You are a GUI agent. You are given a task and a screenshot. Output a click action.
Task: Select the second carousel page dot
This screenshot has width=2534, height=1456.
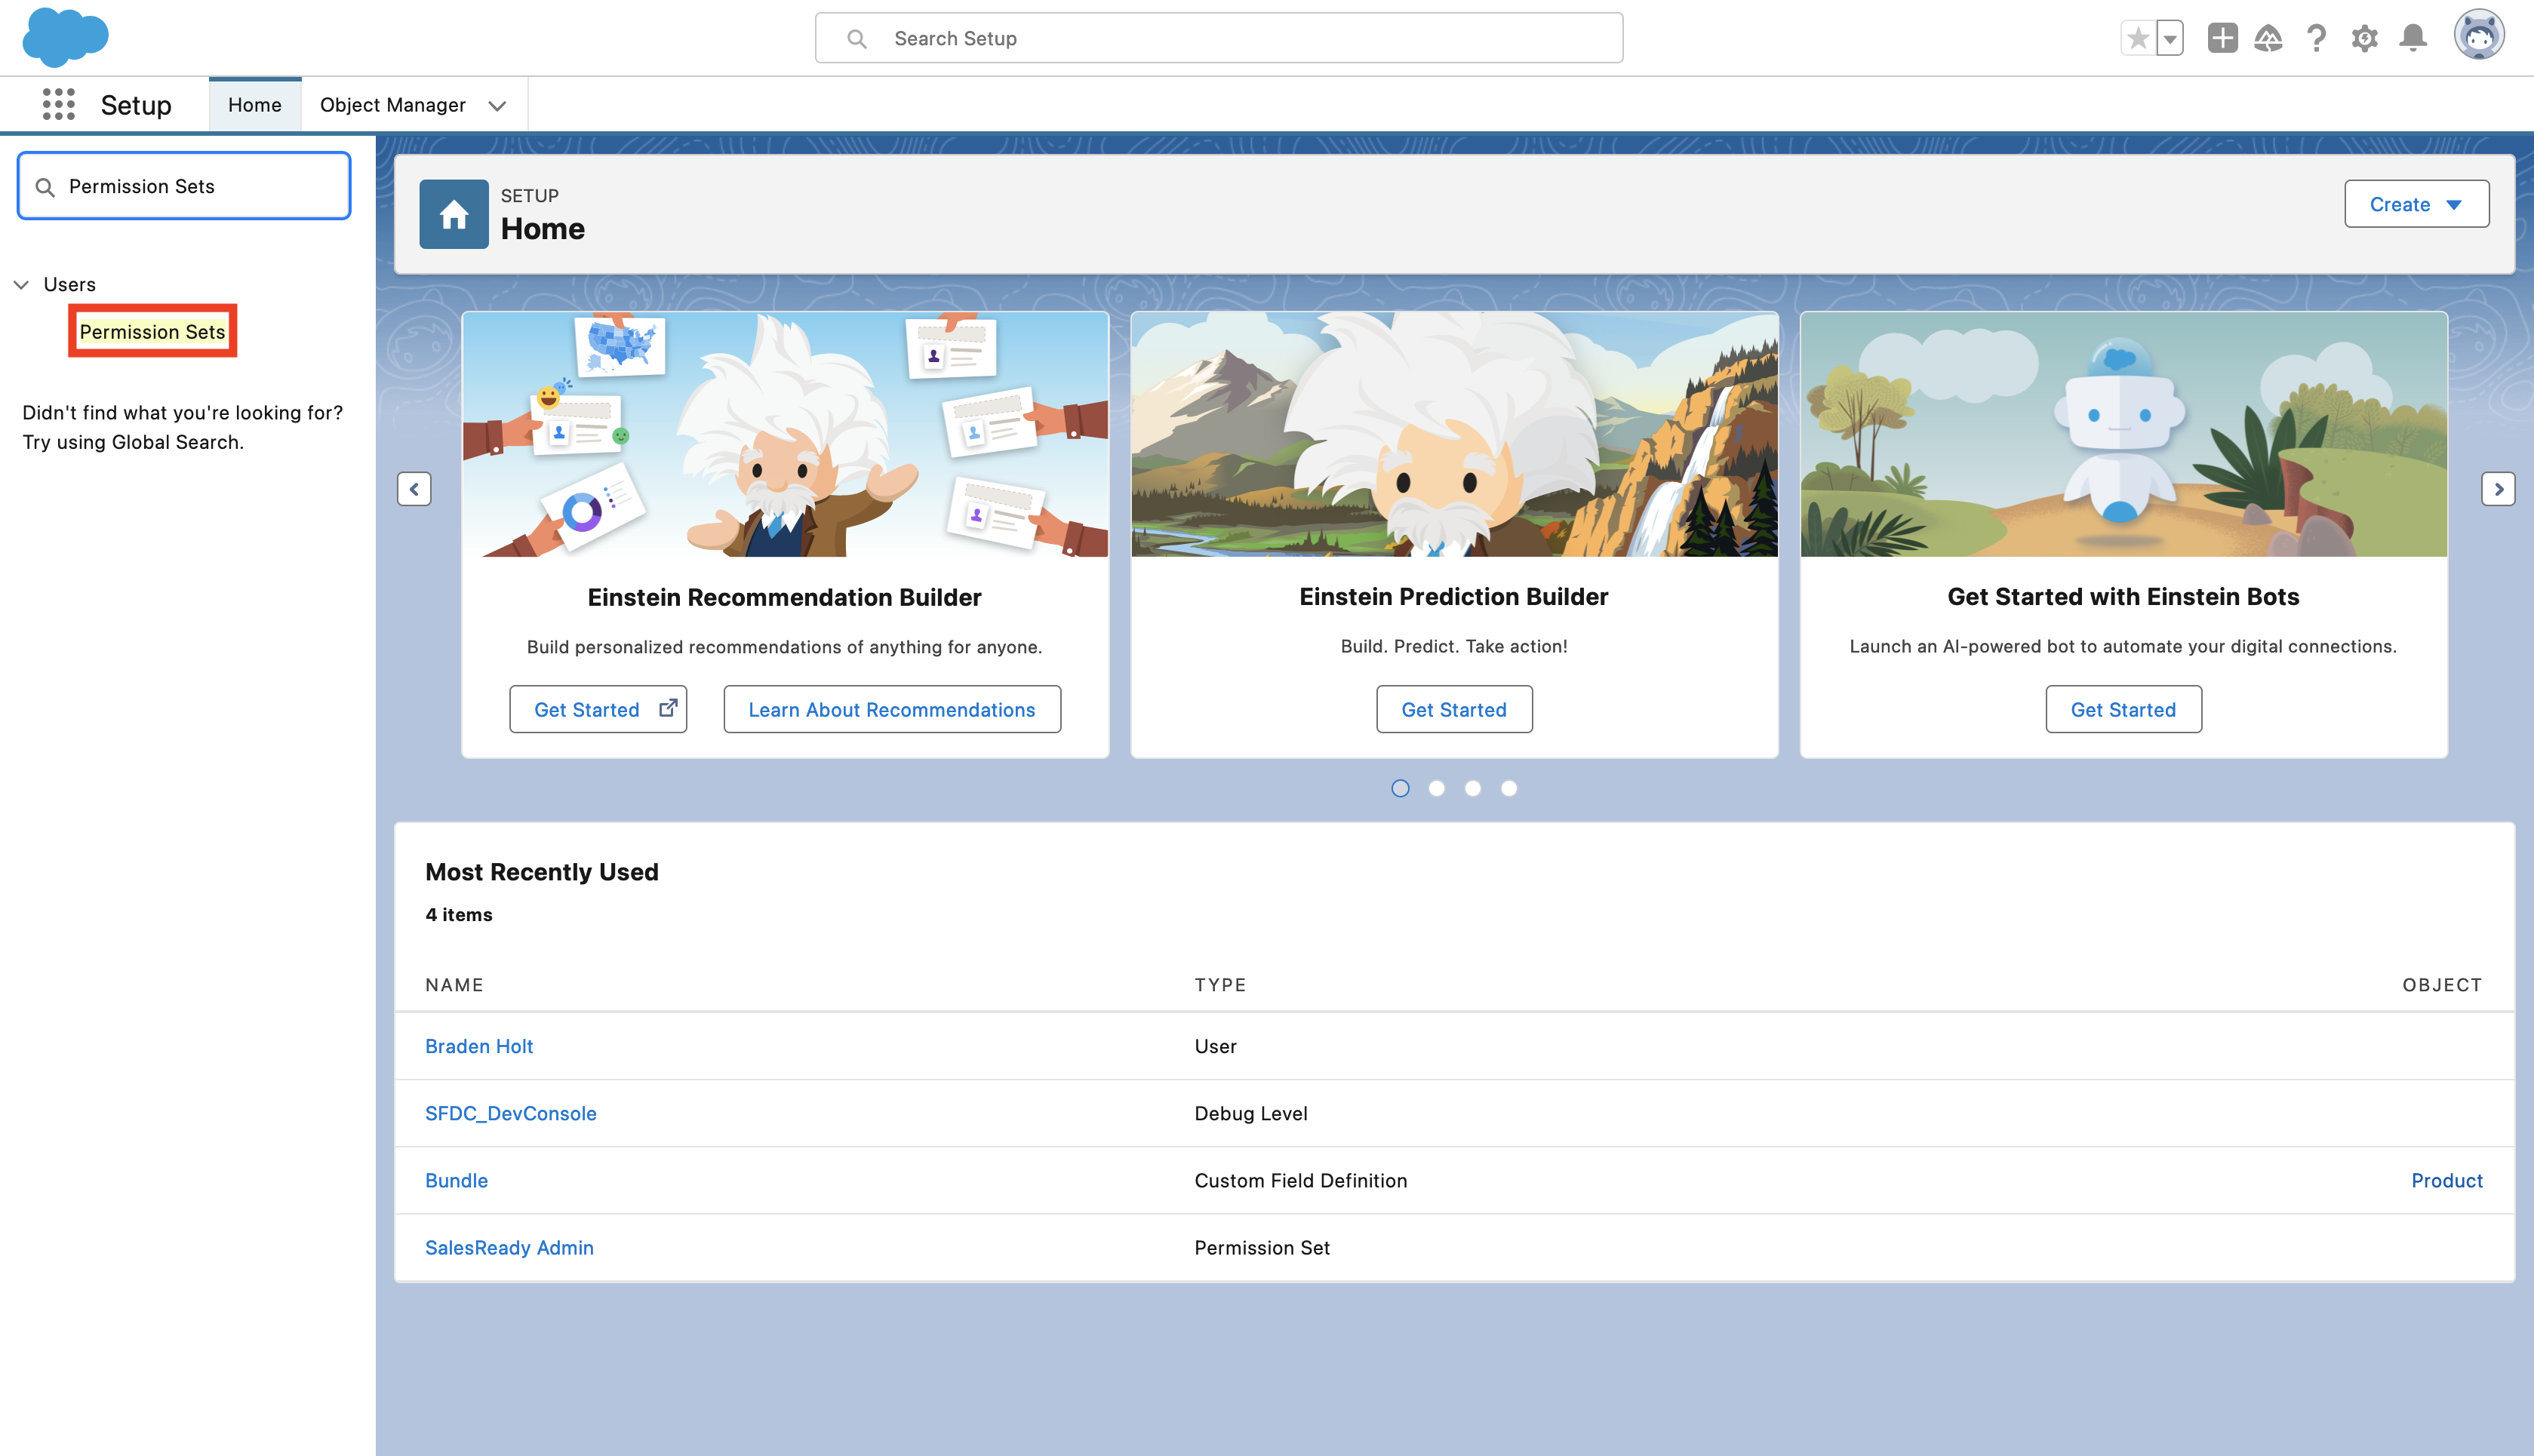[1436, 788]
